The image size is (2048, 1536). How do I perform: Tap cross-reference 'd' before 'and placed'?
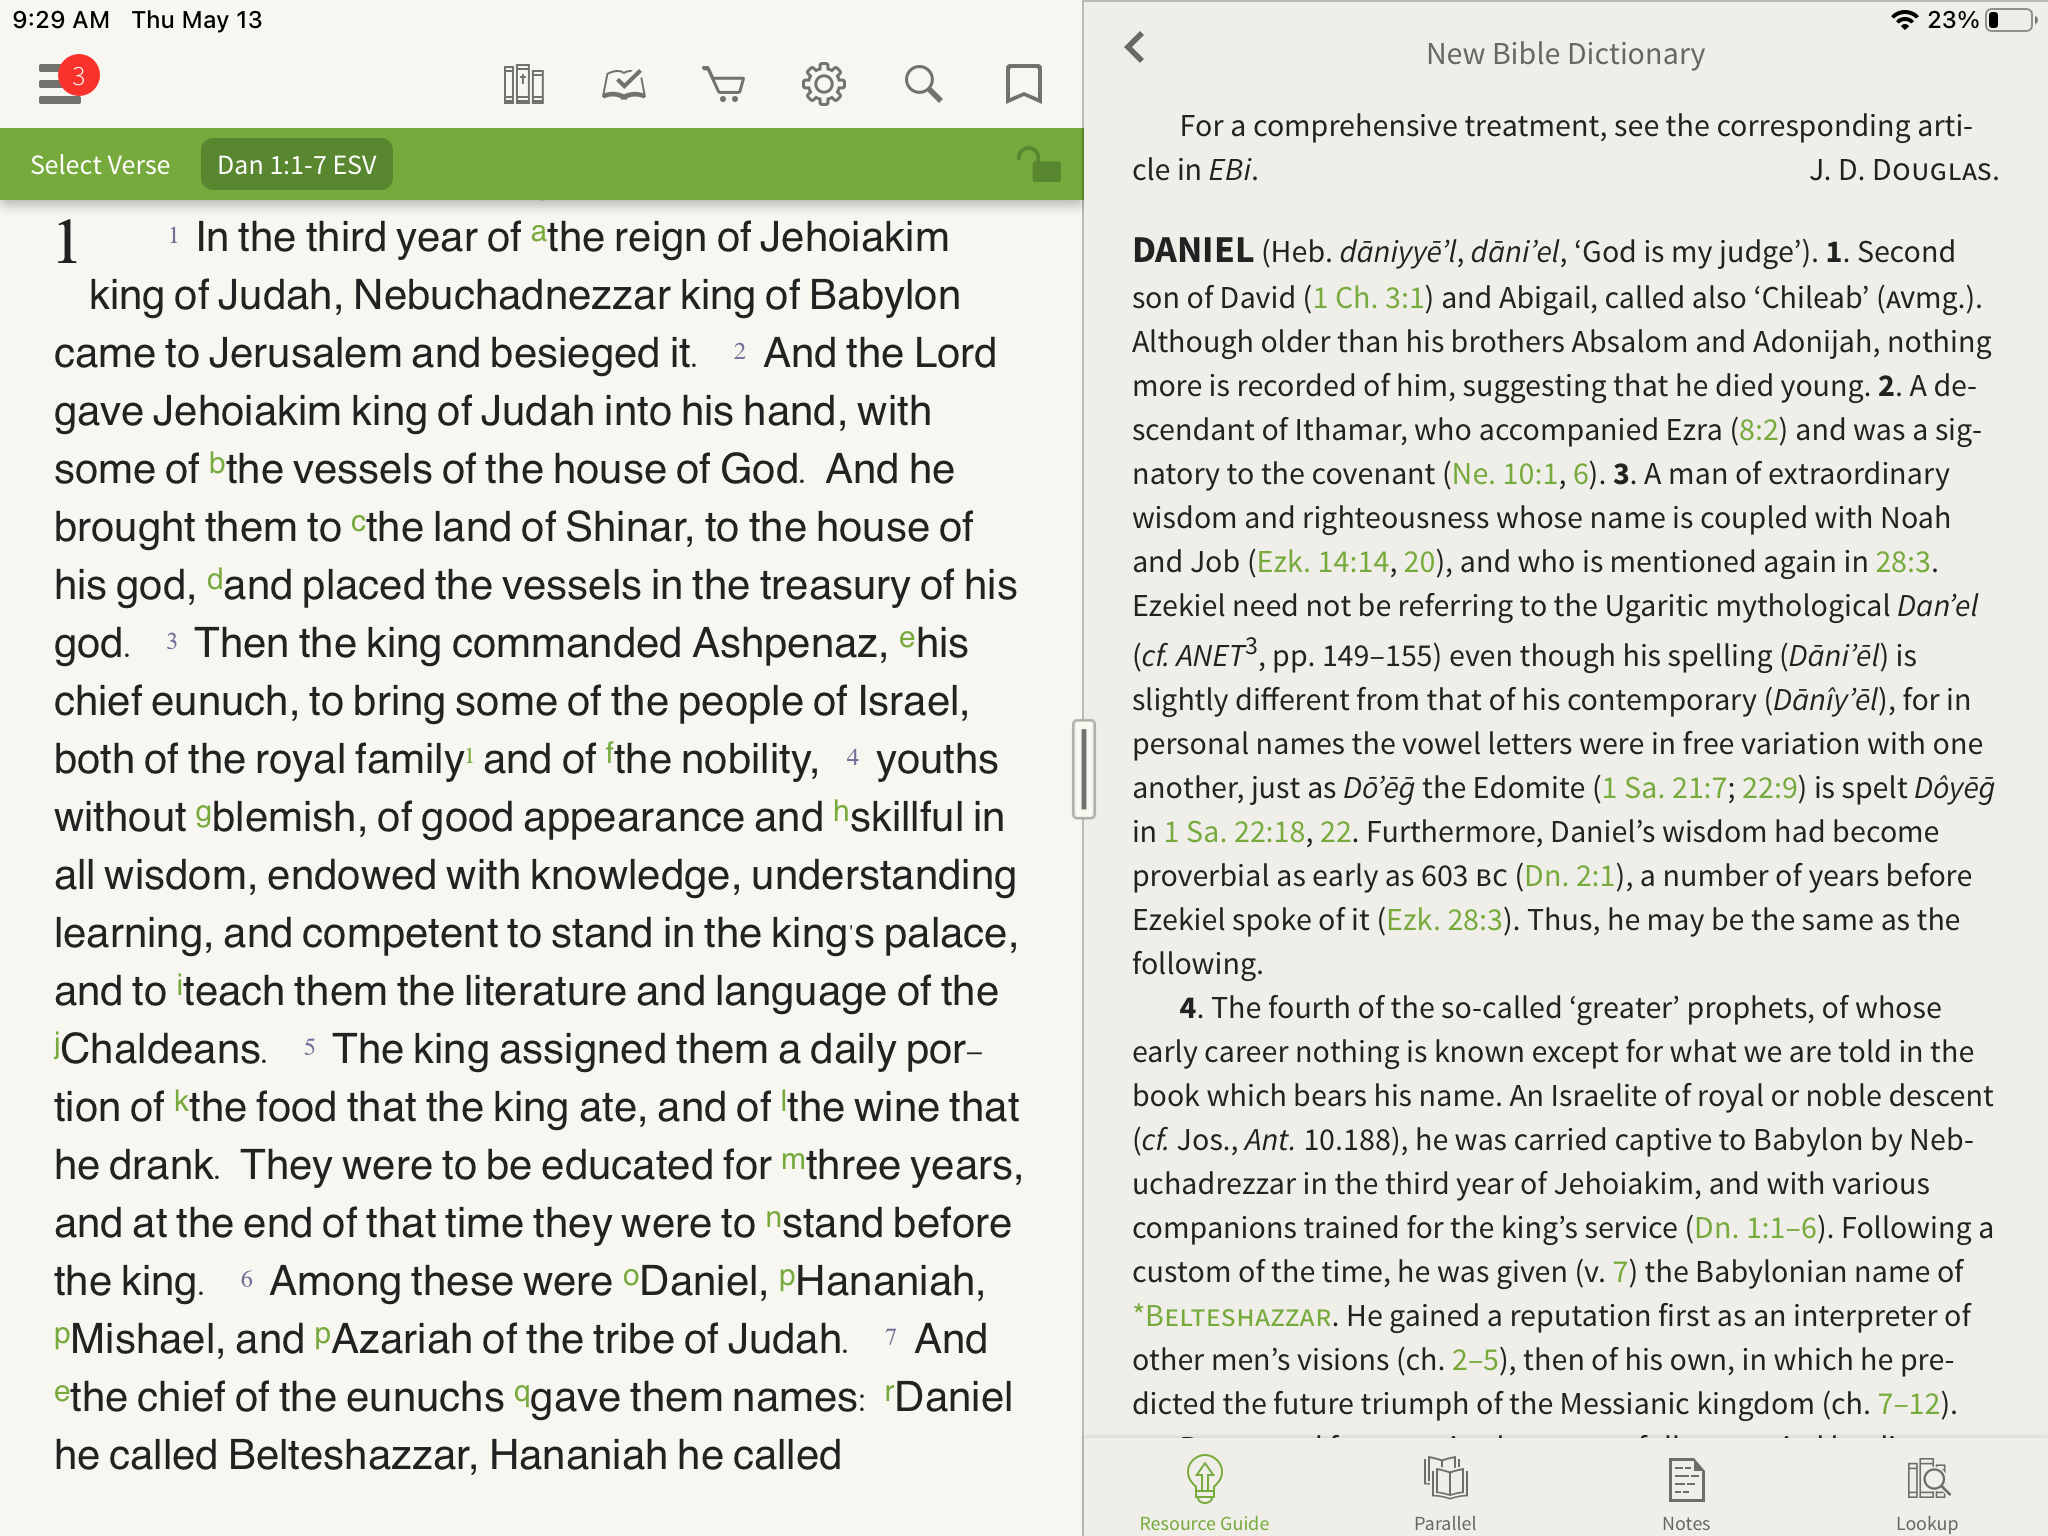tap(214, 579)
